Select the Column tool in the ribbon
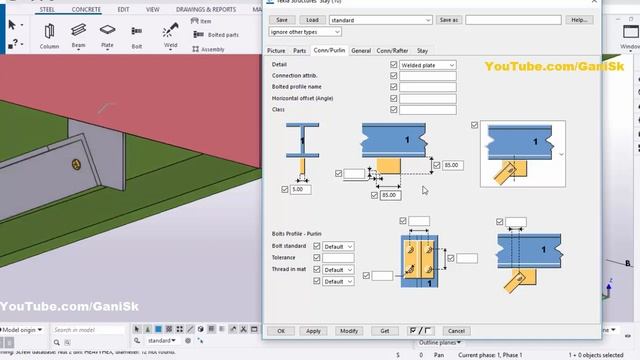Viewport: 640px width, 360px height. 49,36
